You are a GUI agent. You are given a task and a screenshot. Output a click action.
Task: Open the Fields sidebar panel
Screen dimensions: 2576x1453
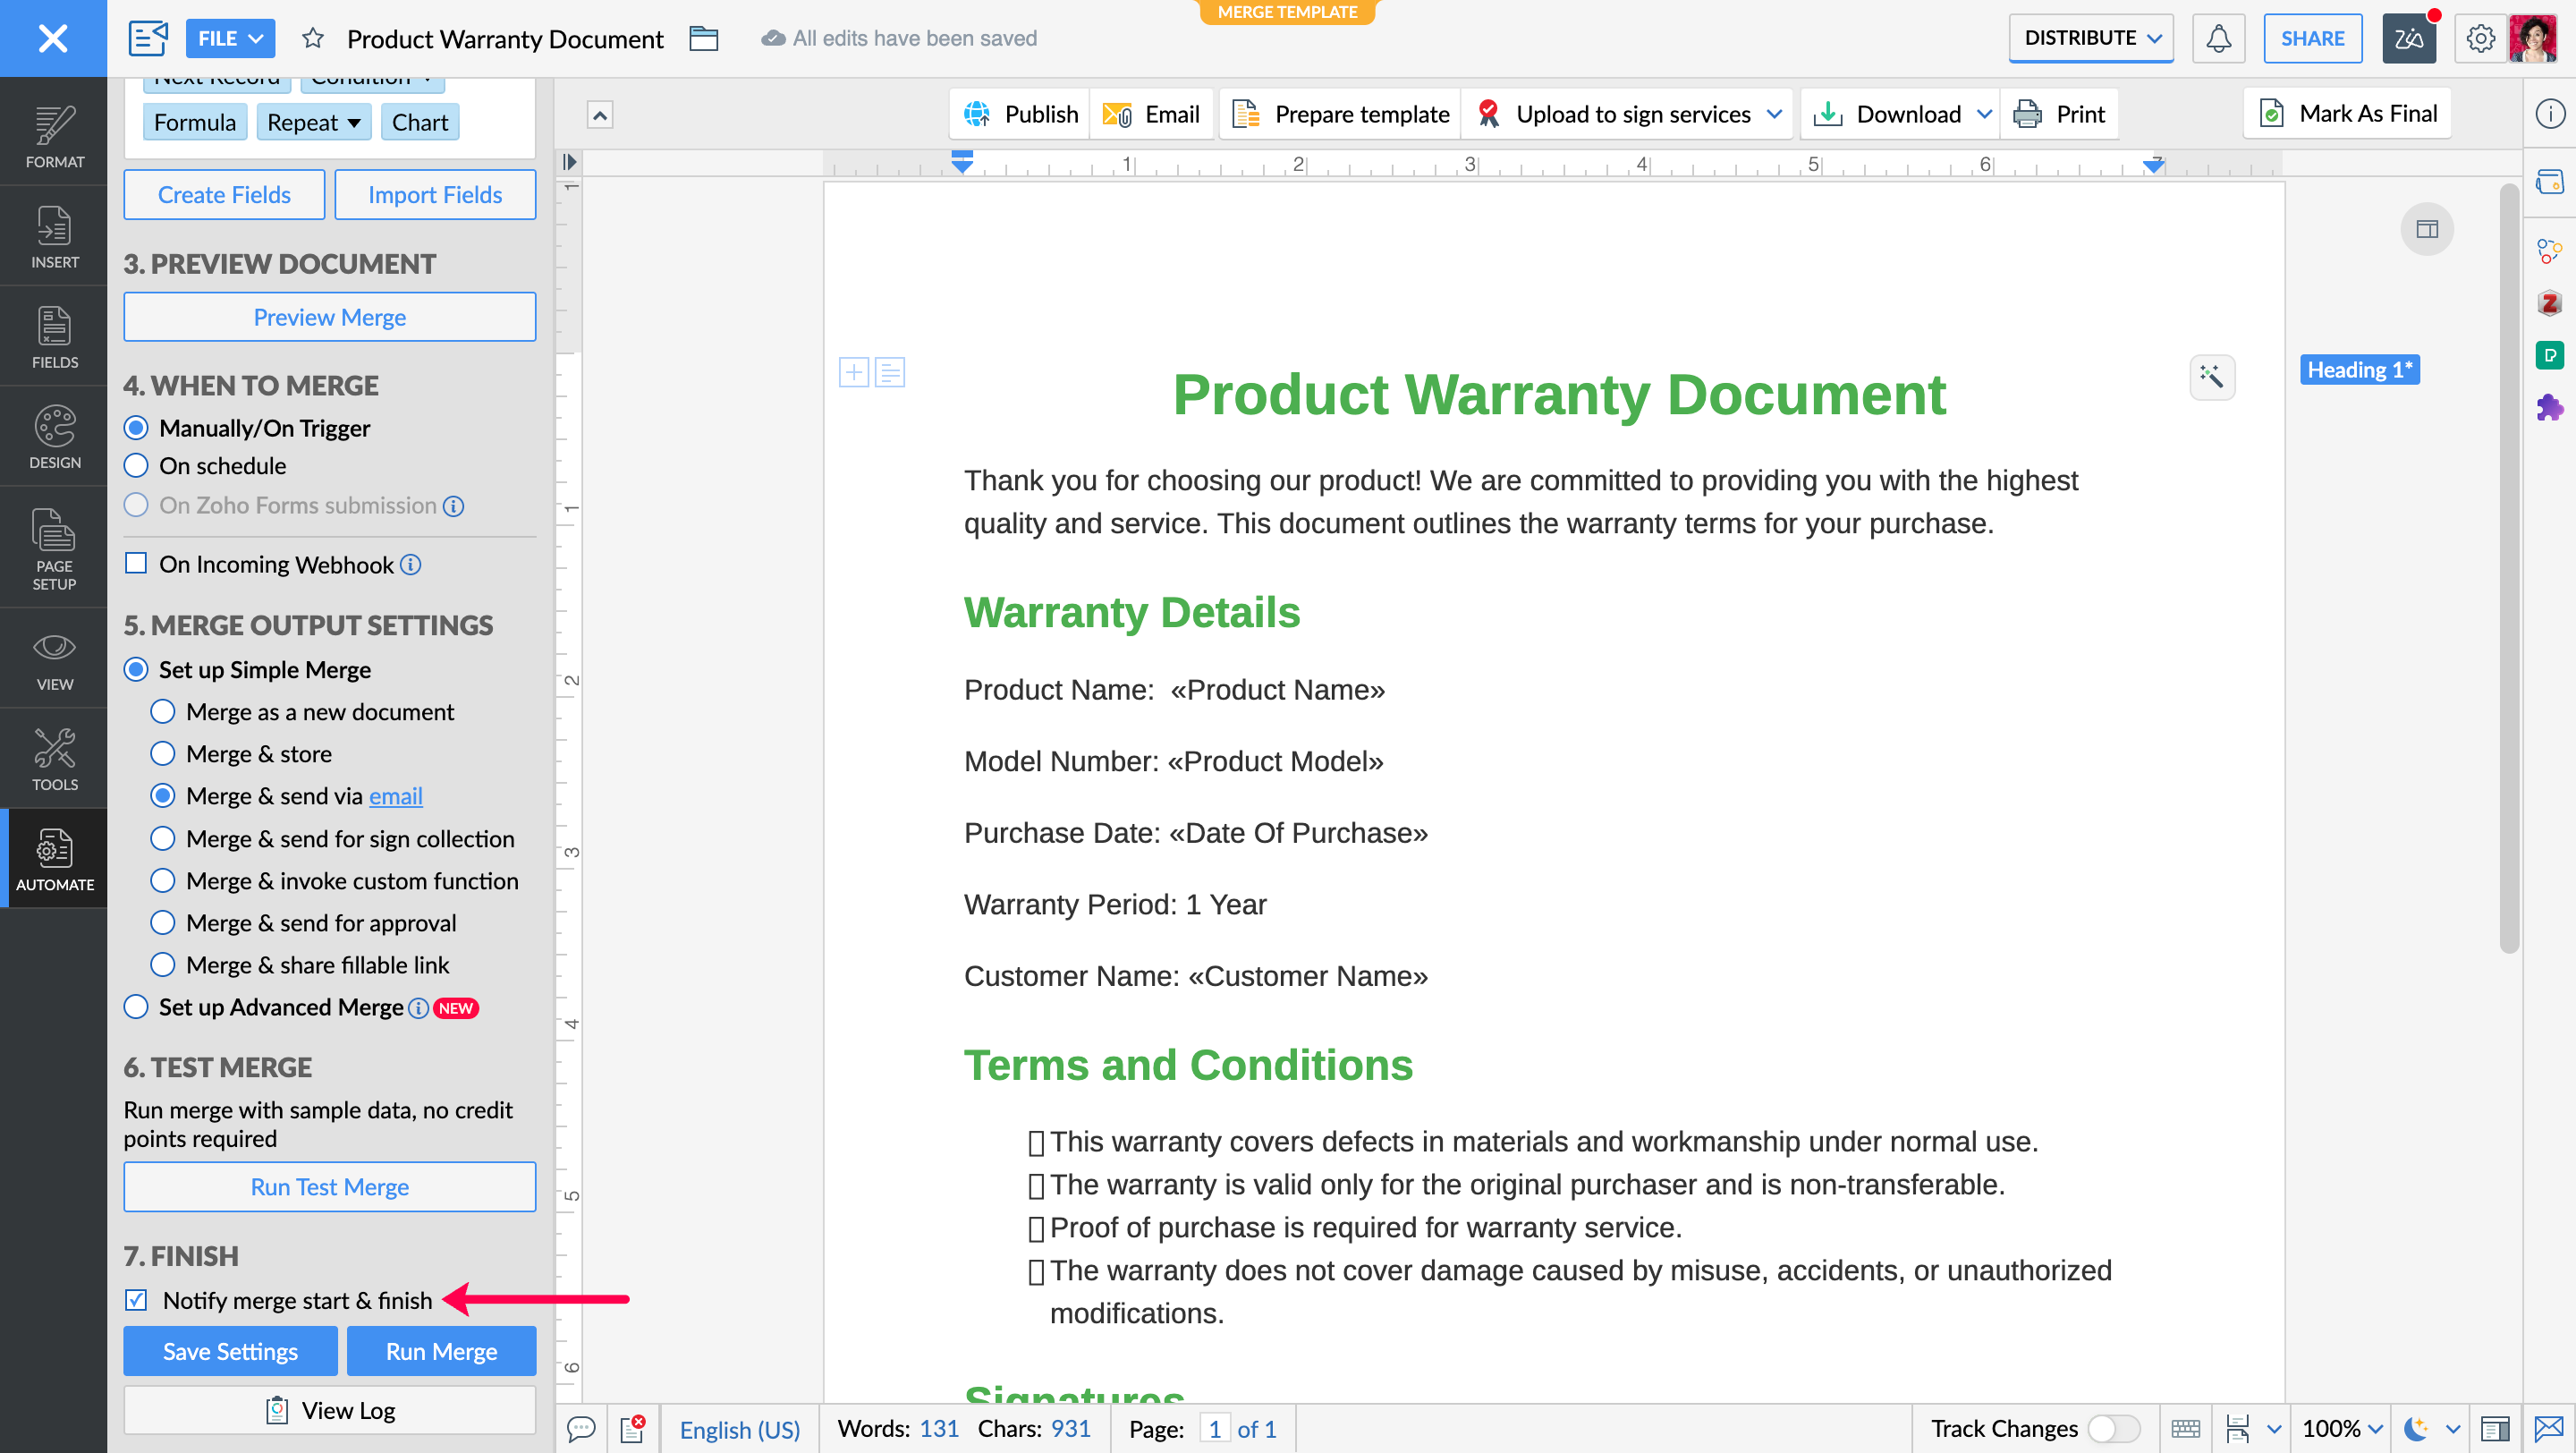[x=54, y=337]
